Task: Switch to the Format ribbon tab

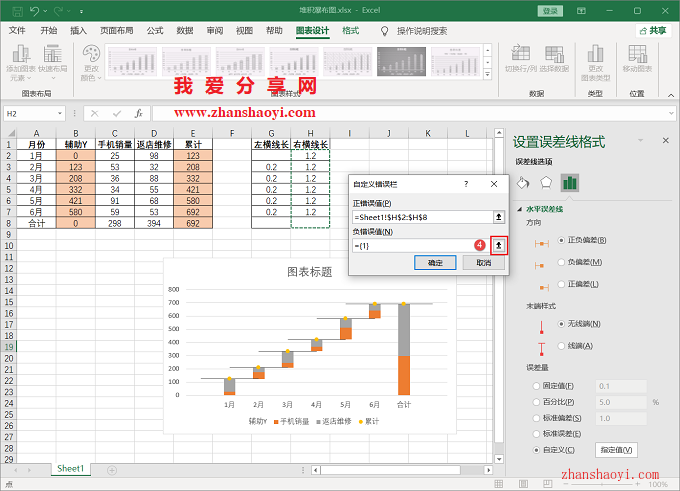Action: click(350, 30)
